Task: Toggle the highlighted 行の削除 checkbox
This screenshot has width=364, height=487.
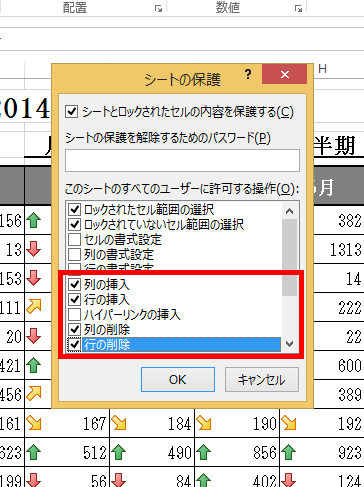Action: click(74, 344)
